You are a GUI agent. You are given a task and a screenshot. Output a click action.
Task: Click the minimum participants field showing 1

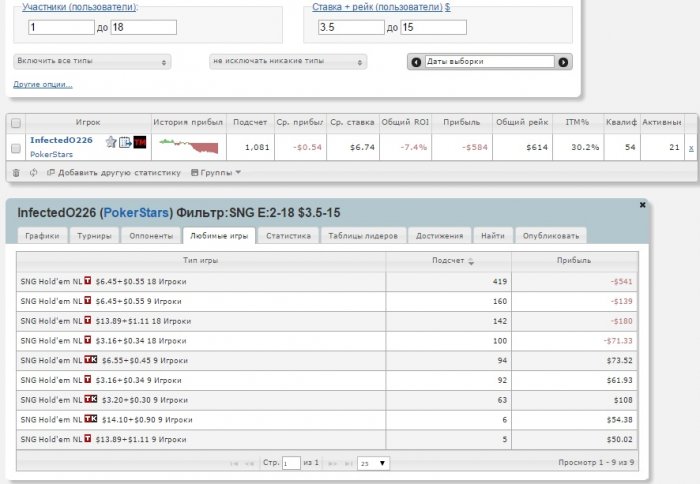(x=62, y=27)
